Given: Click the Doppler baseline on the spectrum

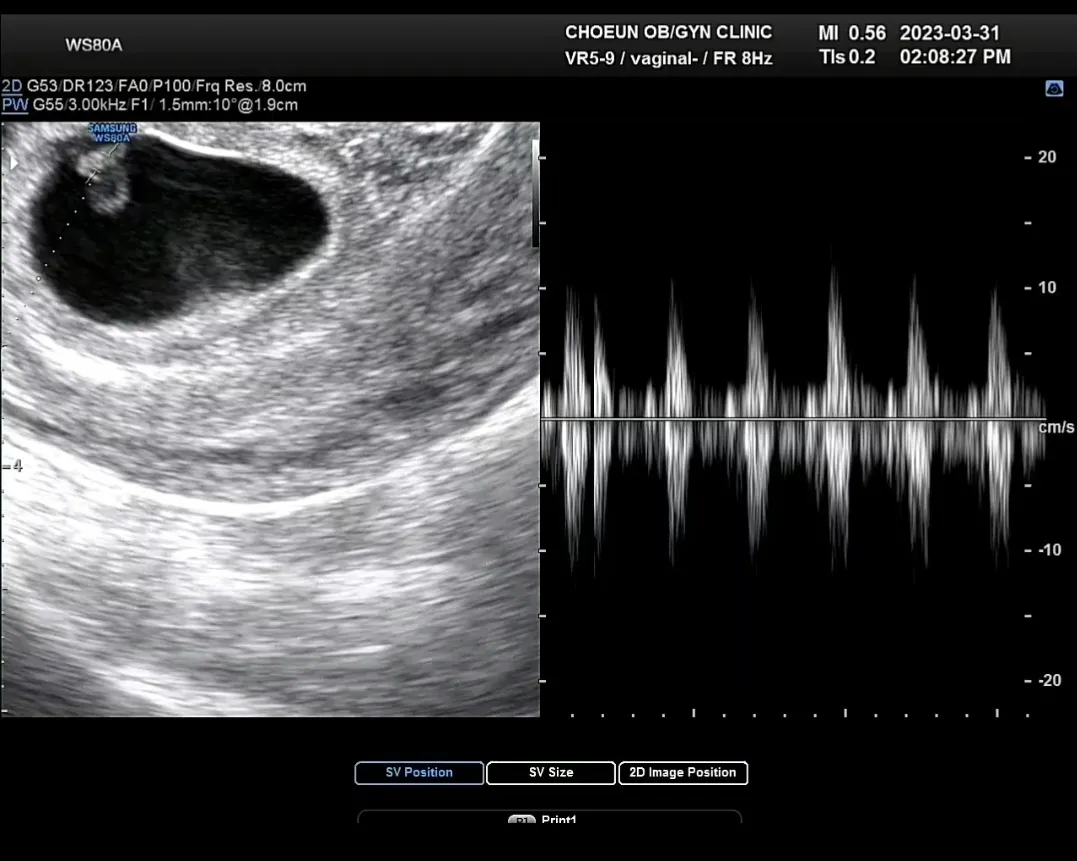Looking at the screenshot, I should pos(793,417).
